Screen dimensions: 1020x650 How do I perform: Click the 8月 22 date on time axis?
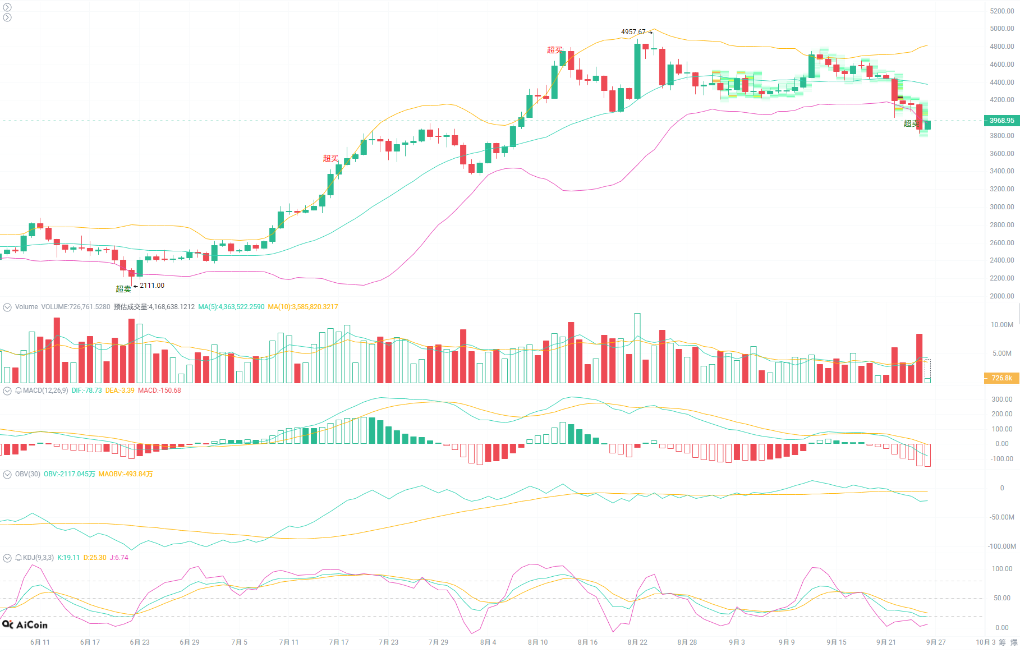(x=638, y=642)
